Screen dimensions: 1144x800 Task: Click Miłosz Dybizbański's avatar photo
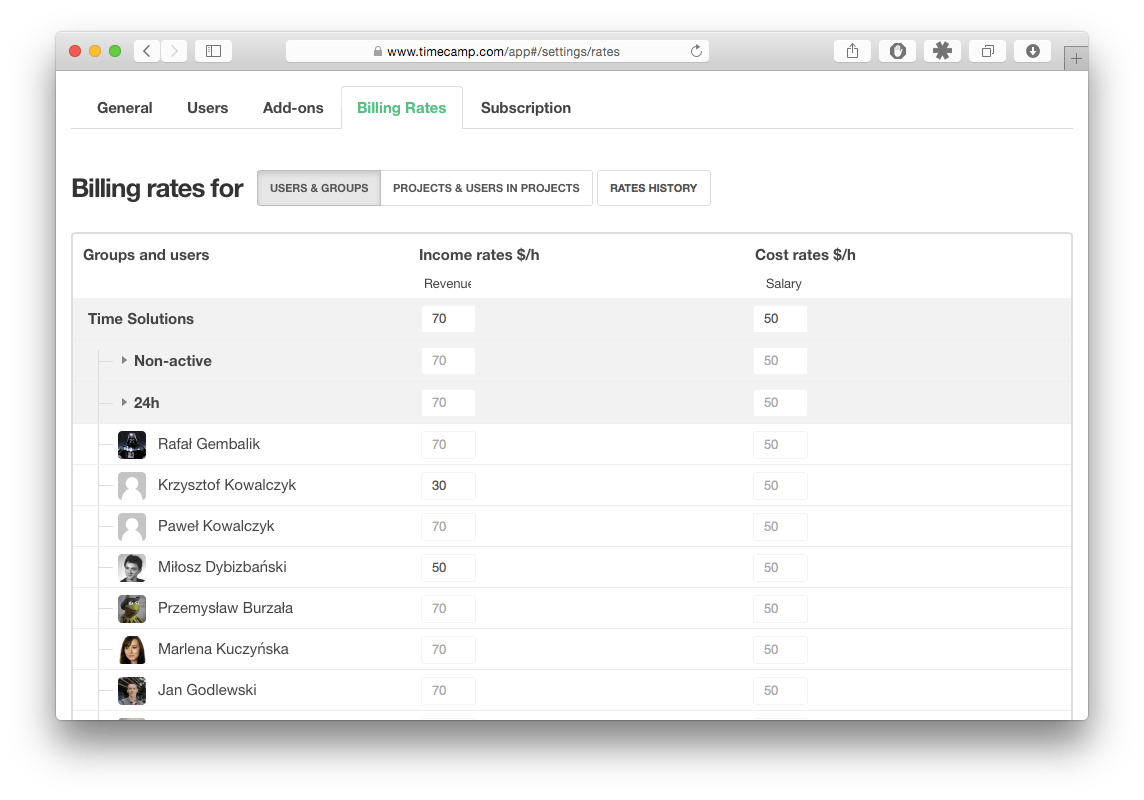132,567
